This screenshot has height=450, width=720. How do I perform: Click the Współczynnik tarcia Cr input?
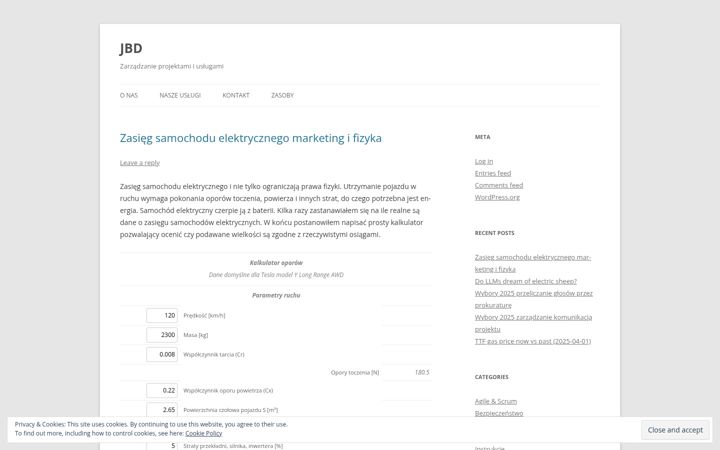162,354
